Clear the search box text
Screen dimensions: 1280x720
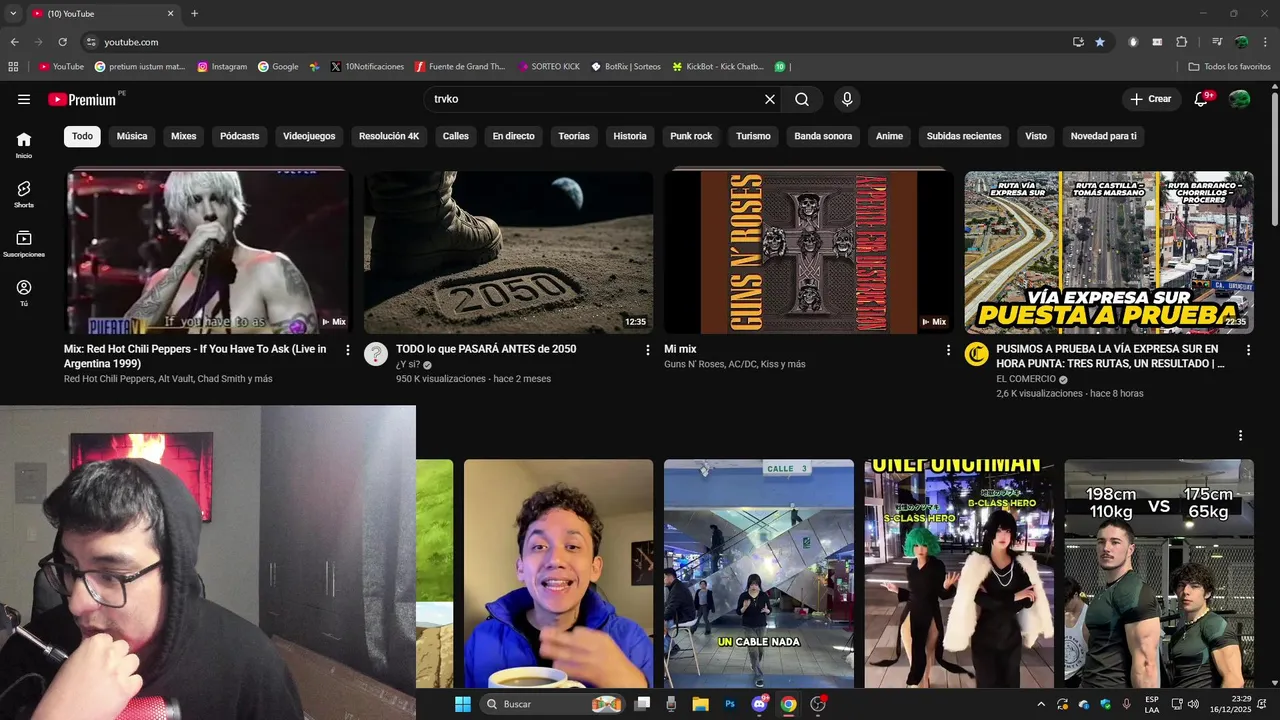point(770,99)
